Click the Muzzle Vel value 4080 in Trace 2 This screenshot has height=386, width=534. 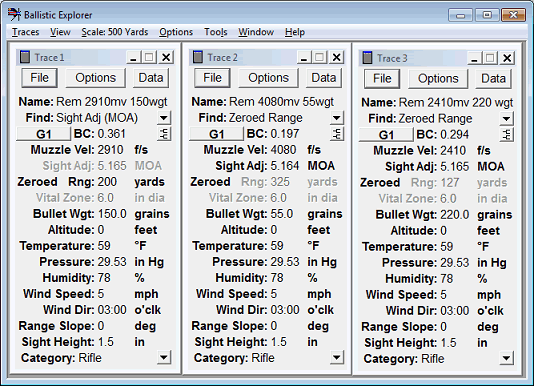point(283,150)
